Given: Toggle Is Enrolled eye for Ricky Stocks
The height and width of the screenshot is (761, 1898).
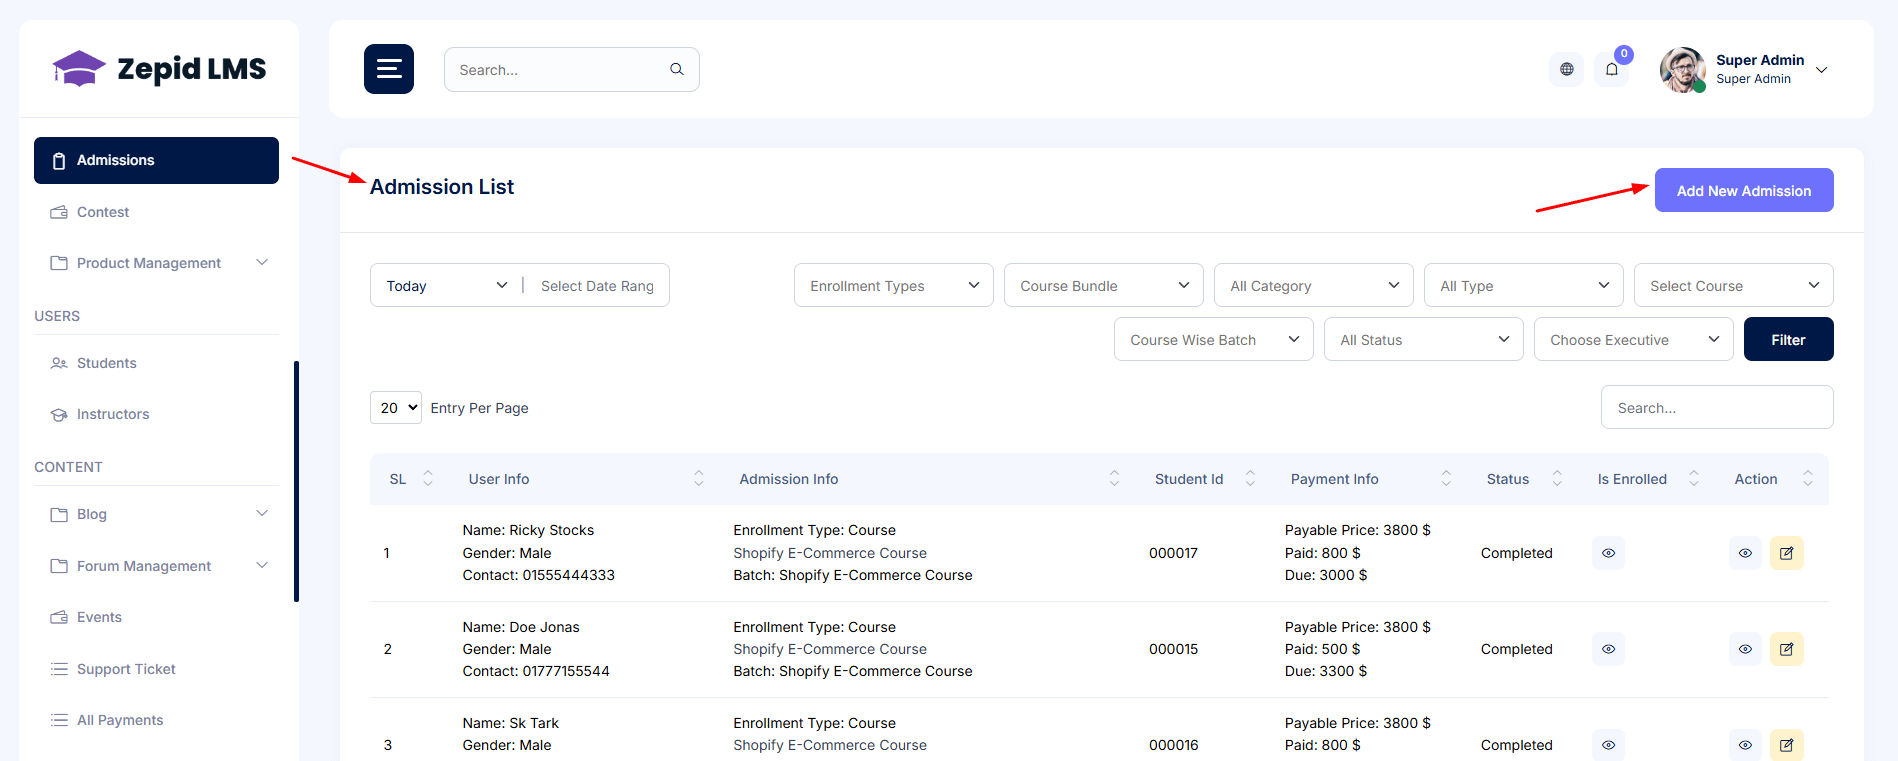Looking at the screenshot, I should (1608, 553).
